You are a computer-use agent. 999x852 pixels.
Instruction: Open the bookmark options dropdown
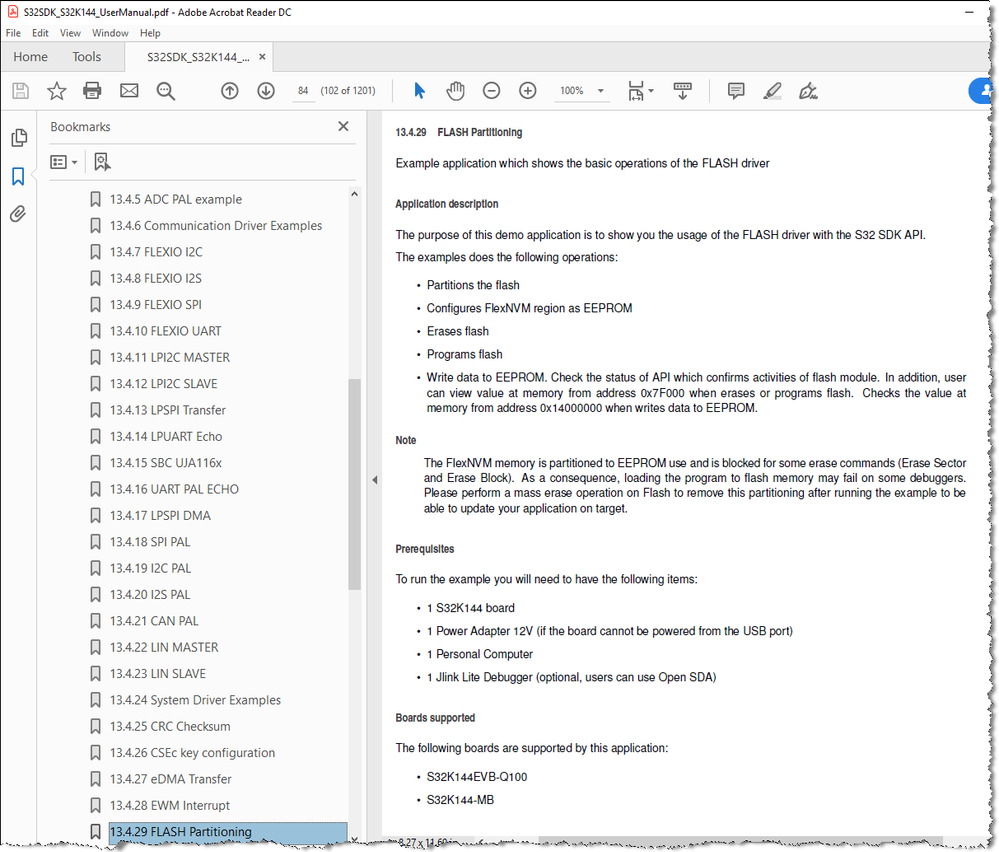(x=64, y=162)
